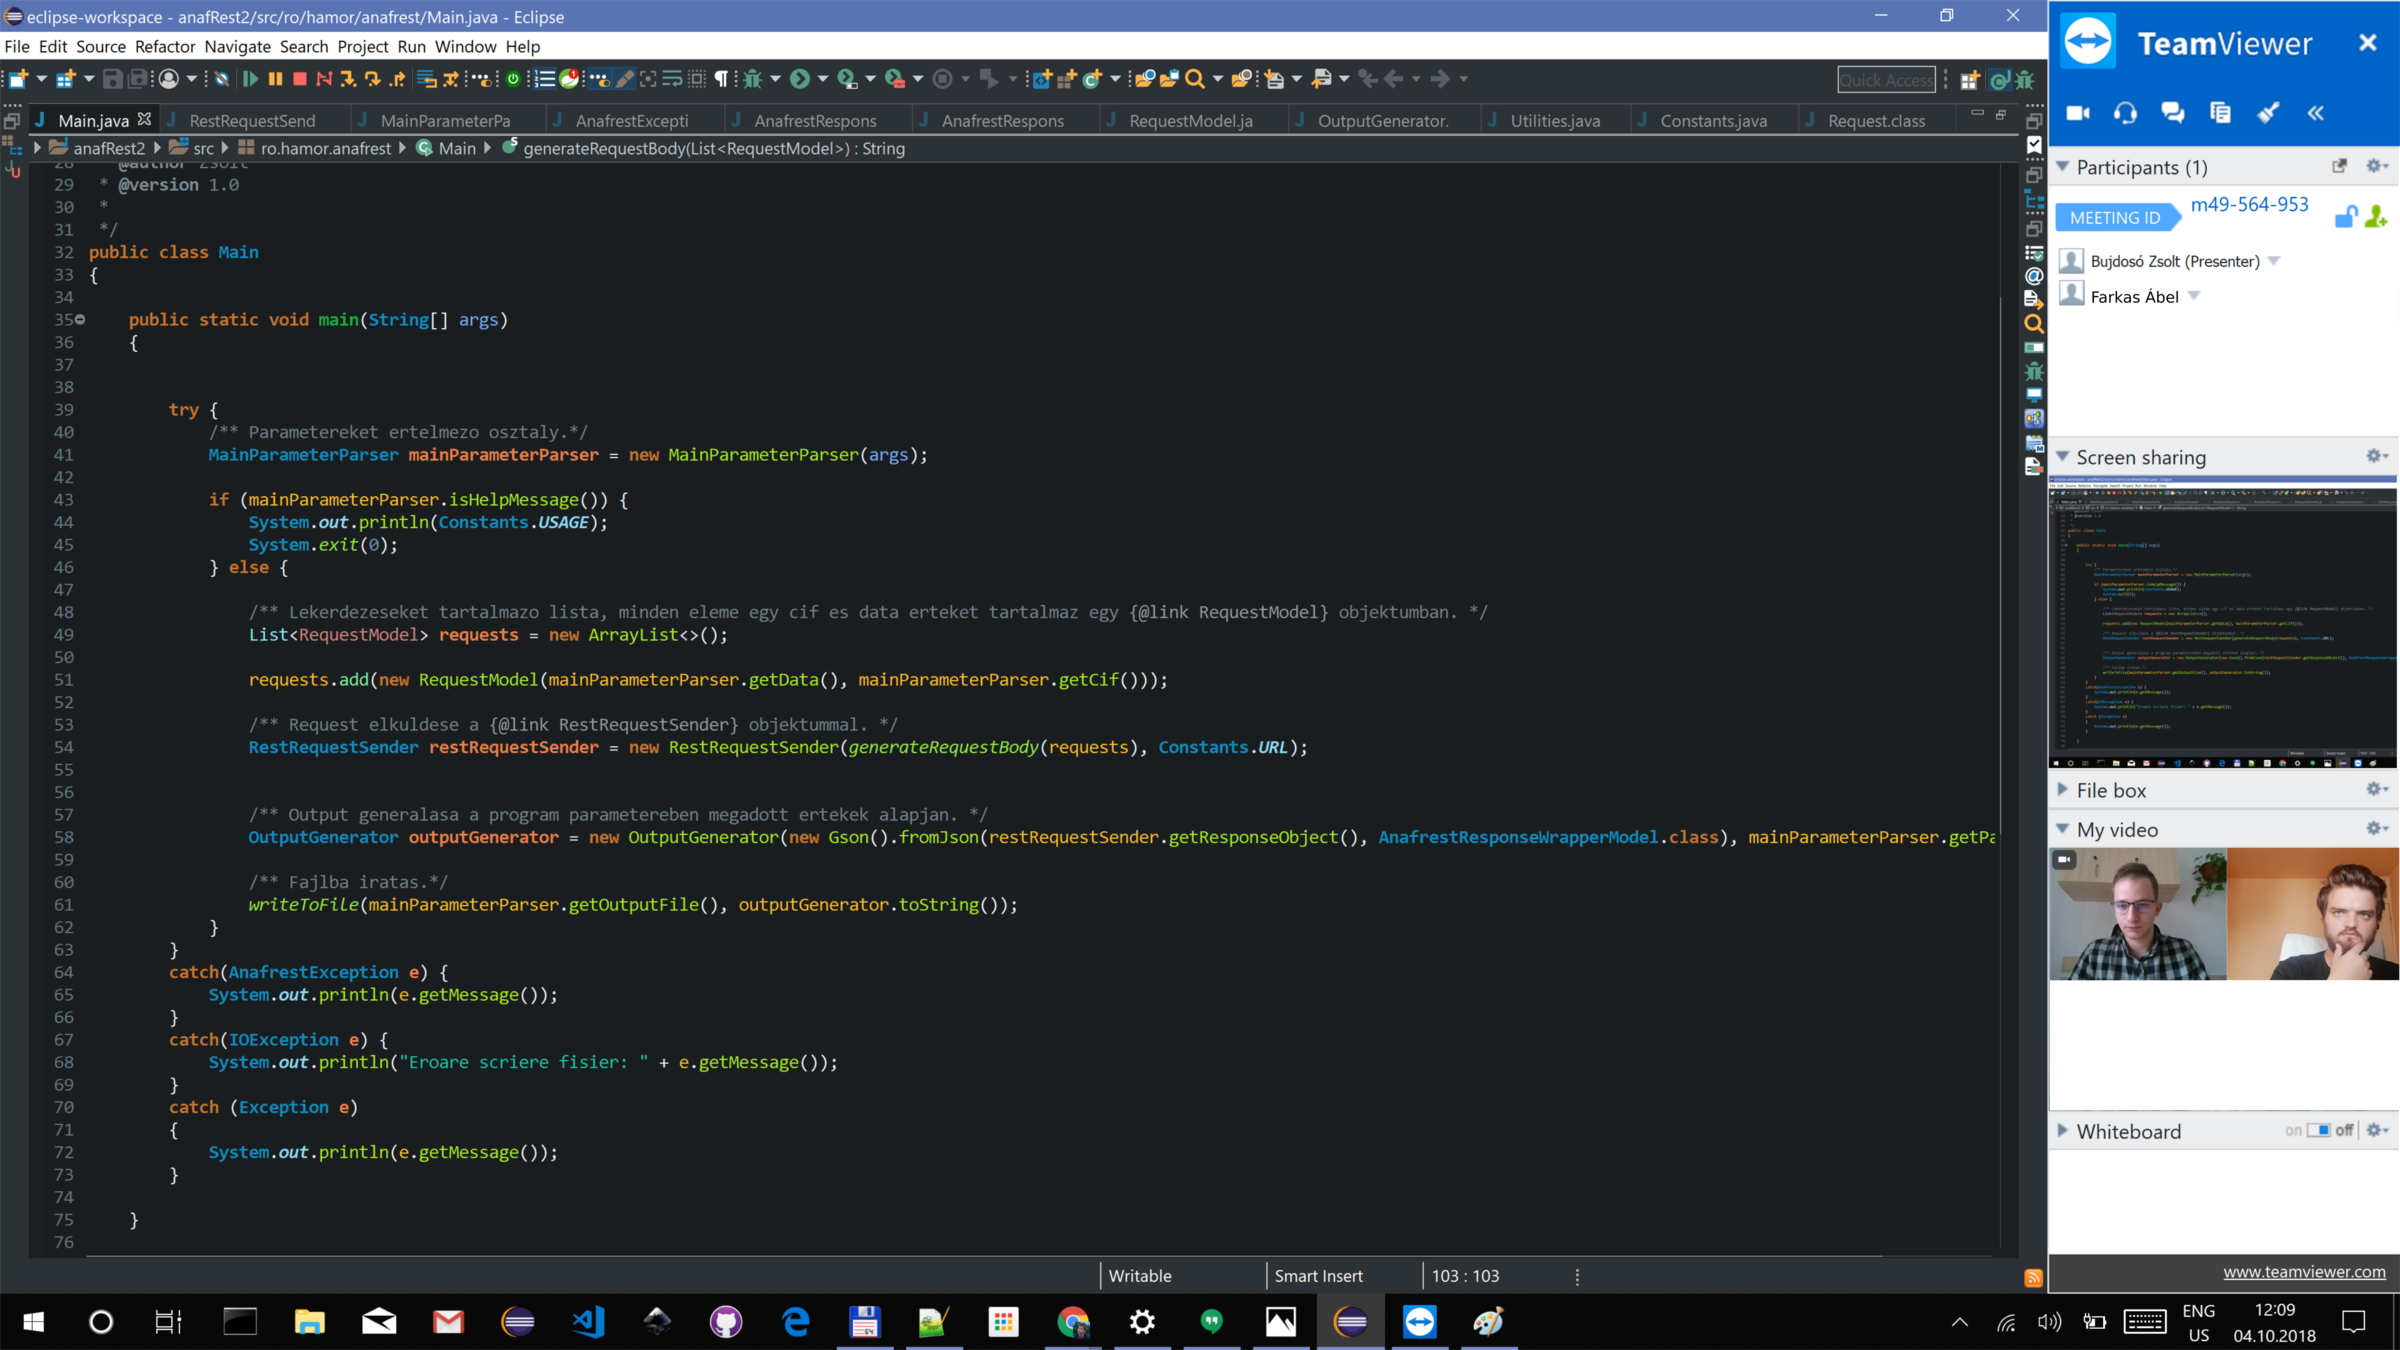
Task: Click the MEETING ID label button
Action: 2115,217
